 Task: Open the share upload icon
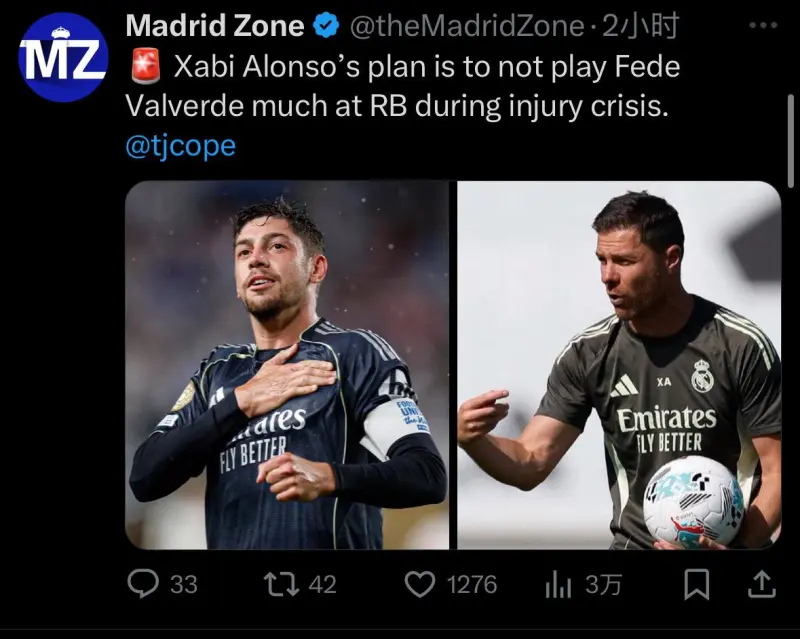pyautogui.click(x=762, y=584)
